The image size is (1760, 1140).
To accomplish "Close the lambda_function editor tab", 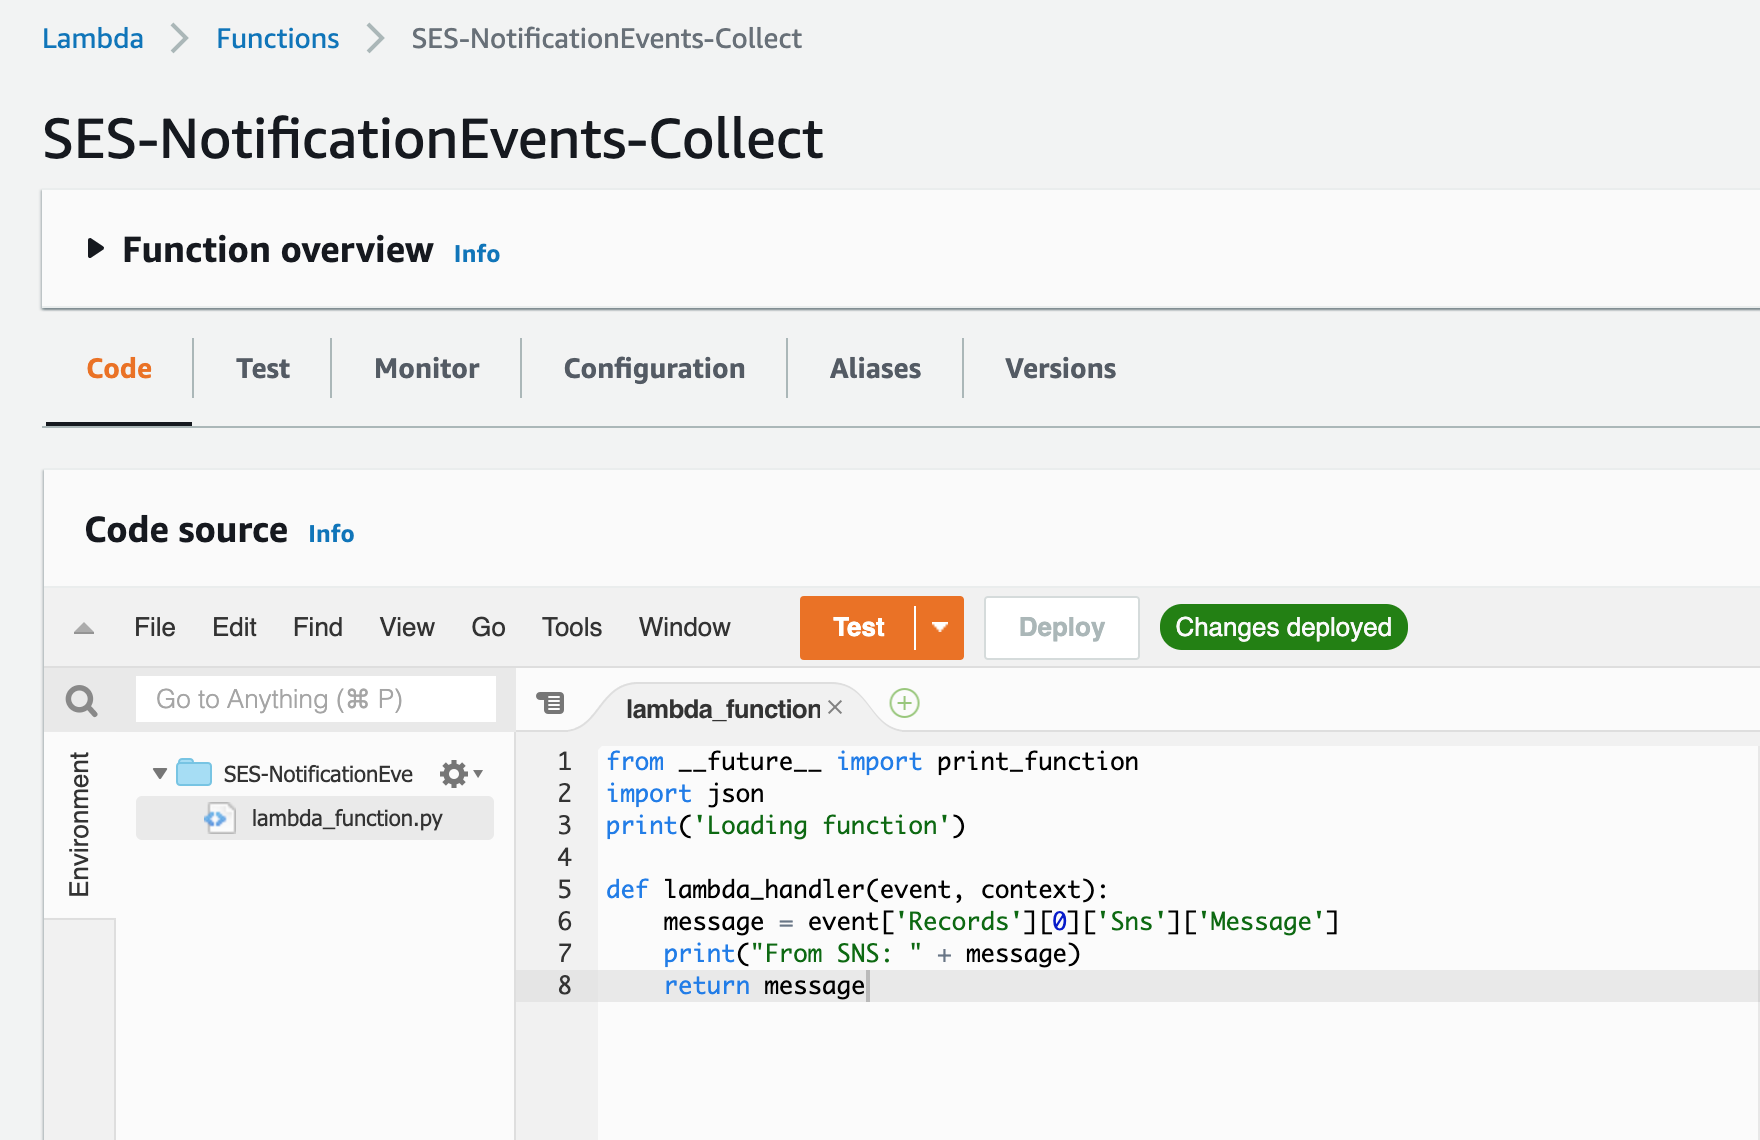I will pos(836,708).
